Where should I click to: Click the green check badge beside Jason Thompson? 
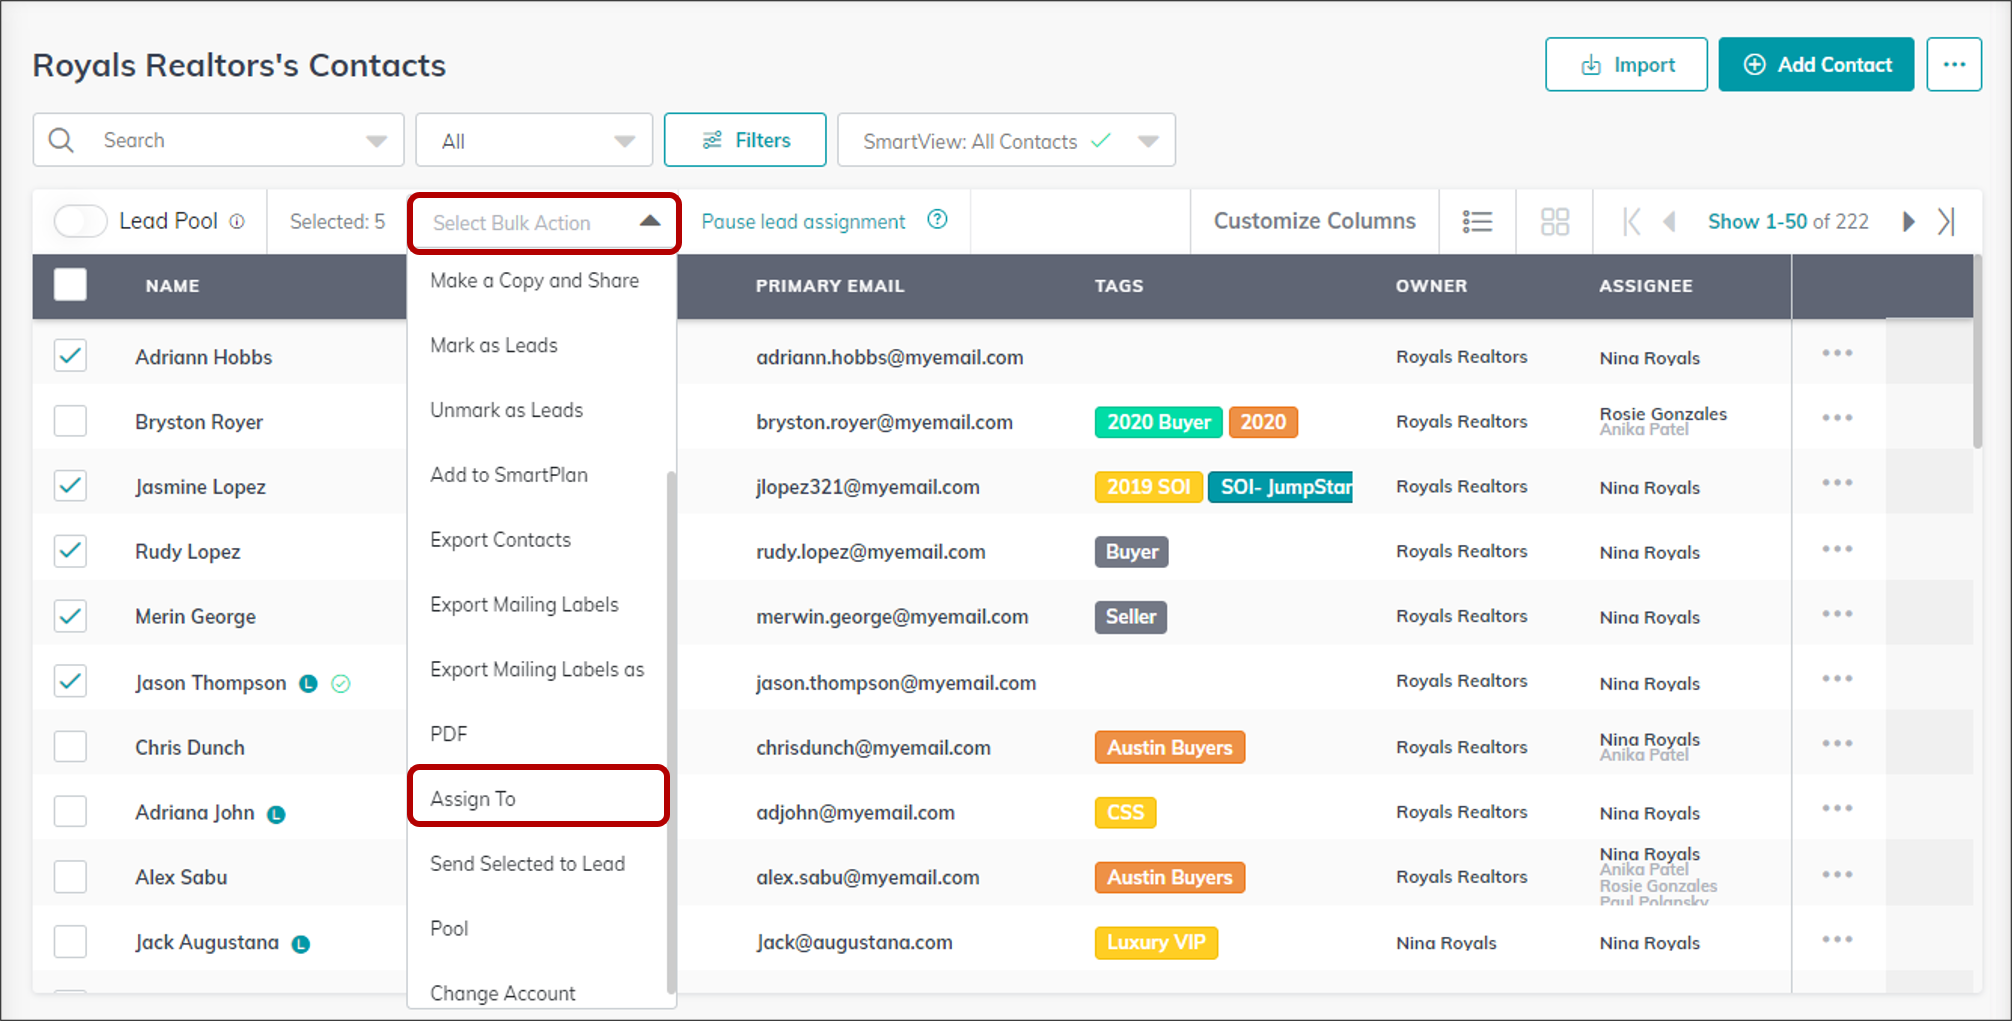[341, 684]
